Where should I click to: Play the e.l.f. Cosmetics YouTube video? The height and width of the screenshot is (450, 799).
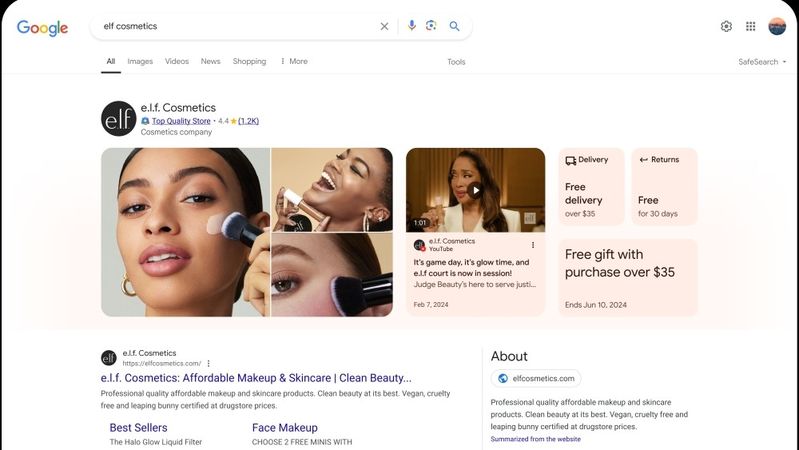tap(475, 190)
